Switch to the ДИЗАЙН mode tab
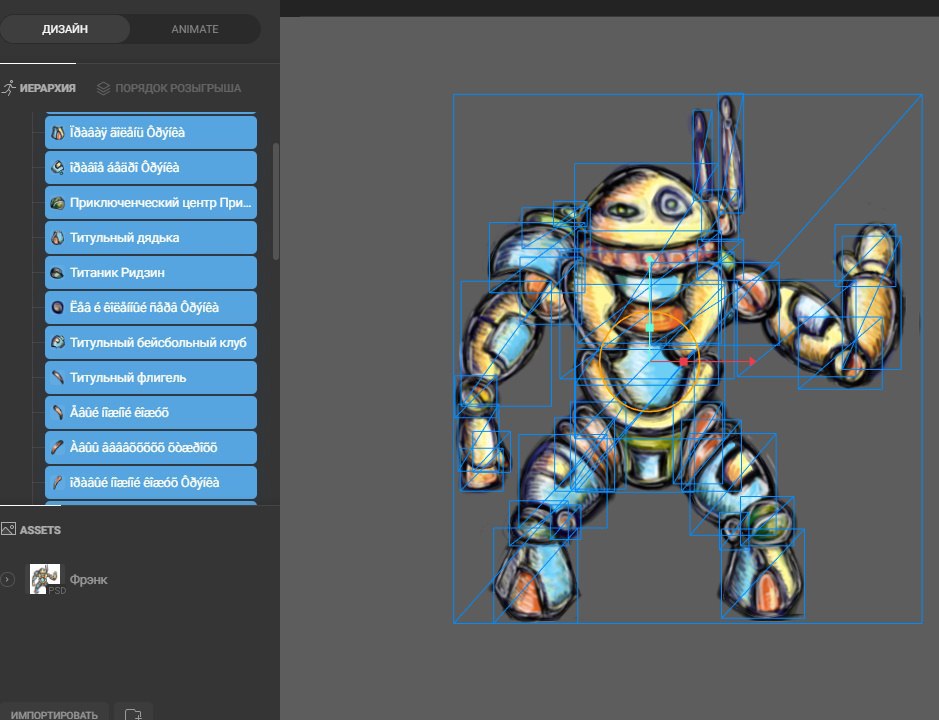Viewport: 939px width, 720px height. (65, 29)
